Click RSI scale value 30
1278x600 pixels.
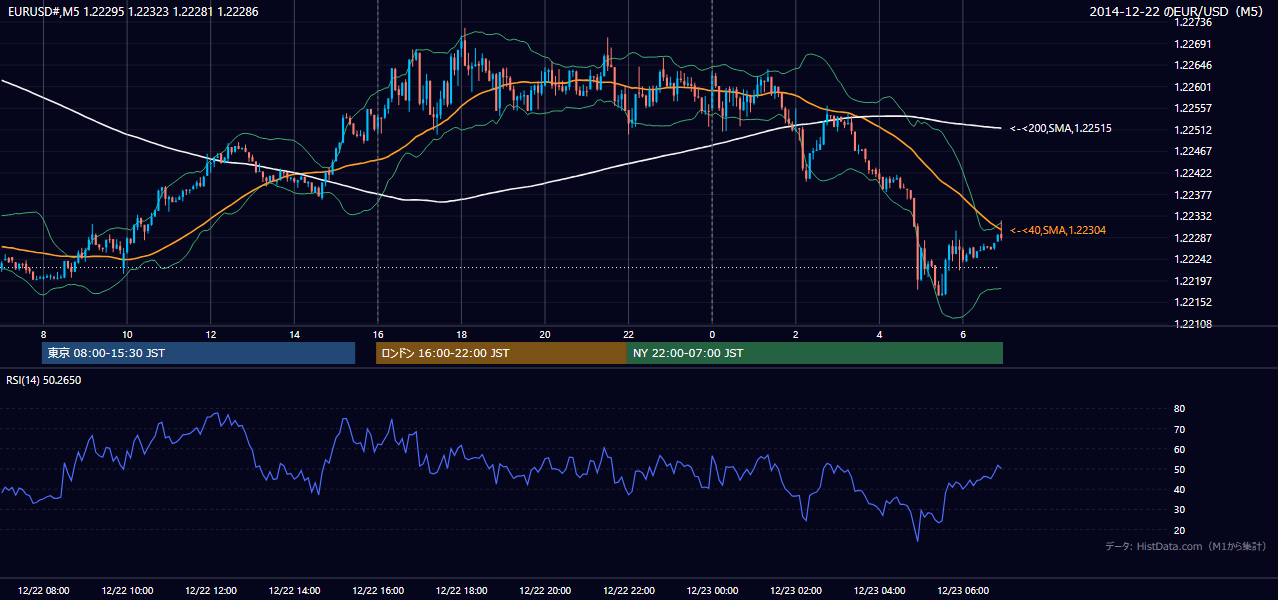click(1179, 510)
